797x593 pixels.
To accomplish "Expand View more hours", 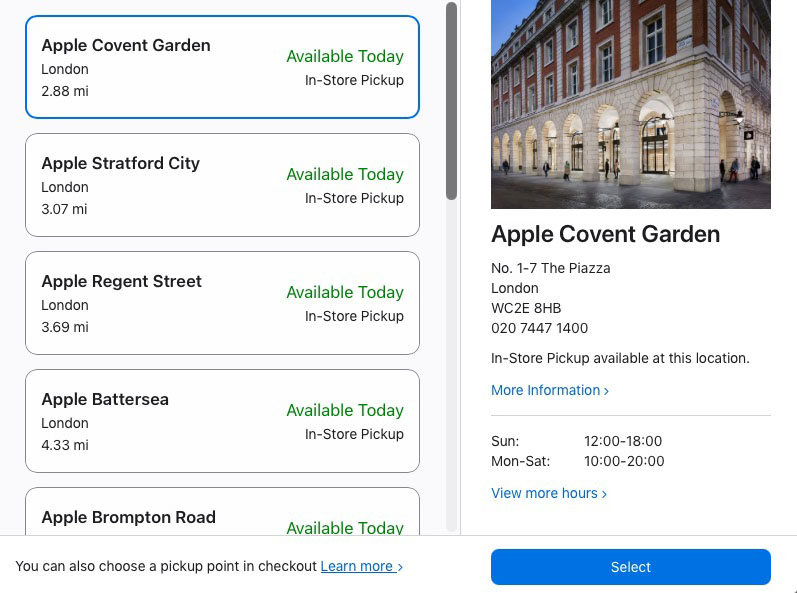I will [x=544, y=493].
